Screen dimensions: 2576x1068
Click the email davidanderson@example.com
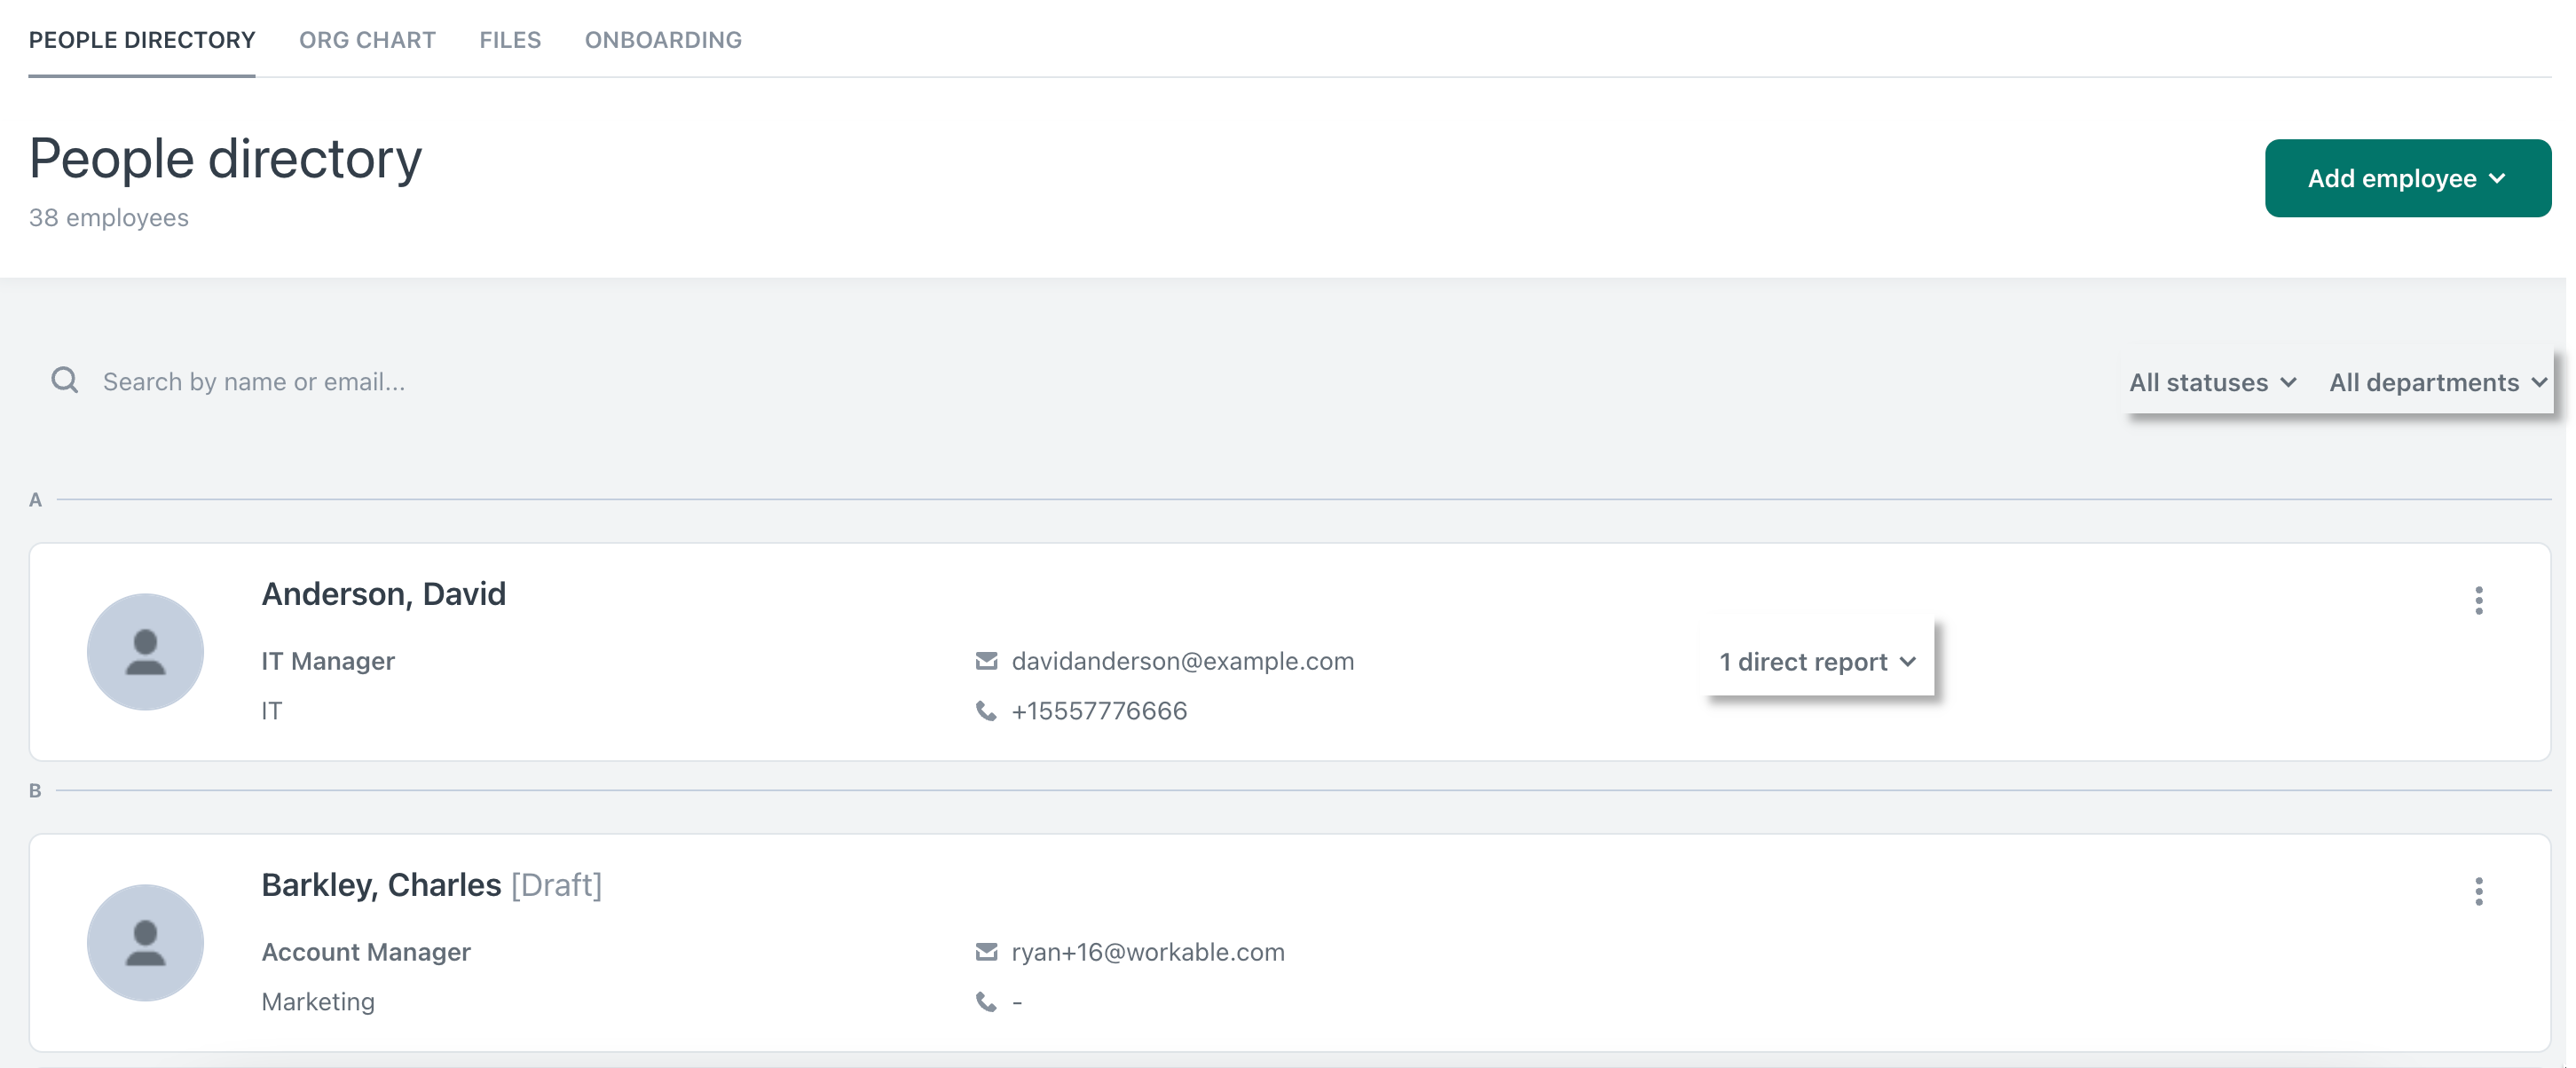click(1183, 661)
